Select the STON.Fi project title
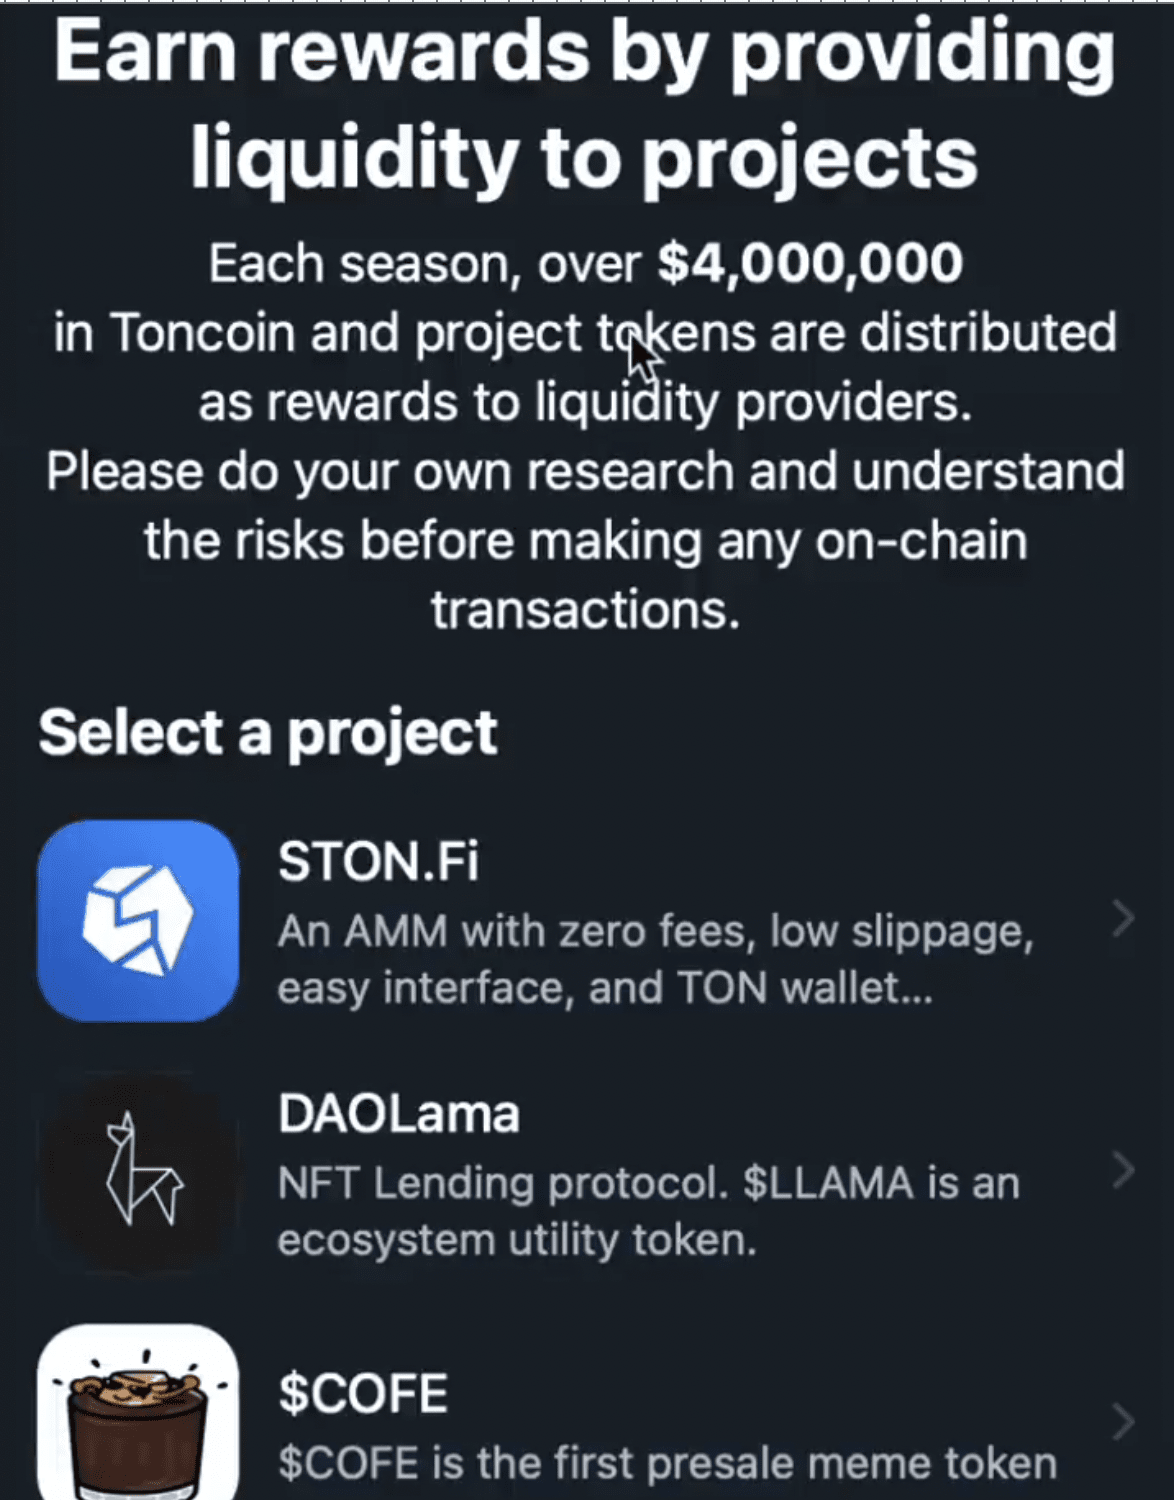1174x1500 pixels. (x=378, y=861)
